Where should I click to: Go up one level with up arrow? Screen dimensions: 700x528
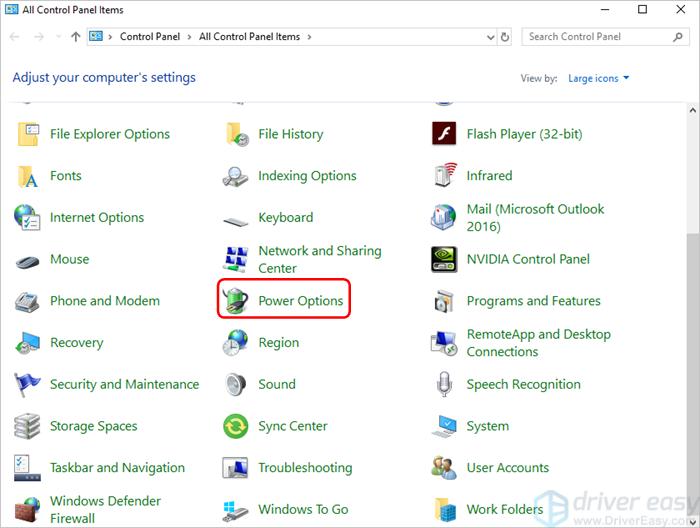75,37
